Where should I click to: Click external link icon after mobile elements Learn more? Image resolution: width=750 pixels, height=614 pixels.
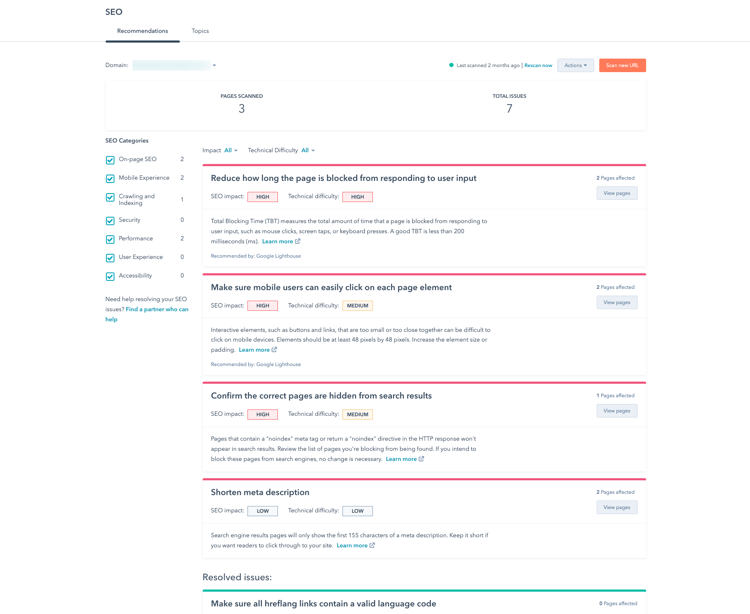click(274, 350)
